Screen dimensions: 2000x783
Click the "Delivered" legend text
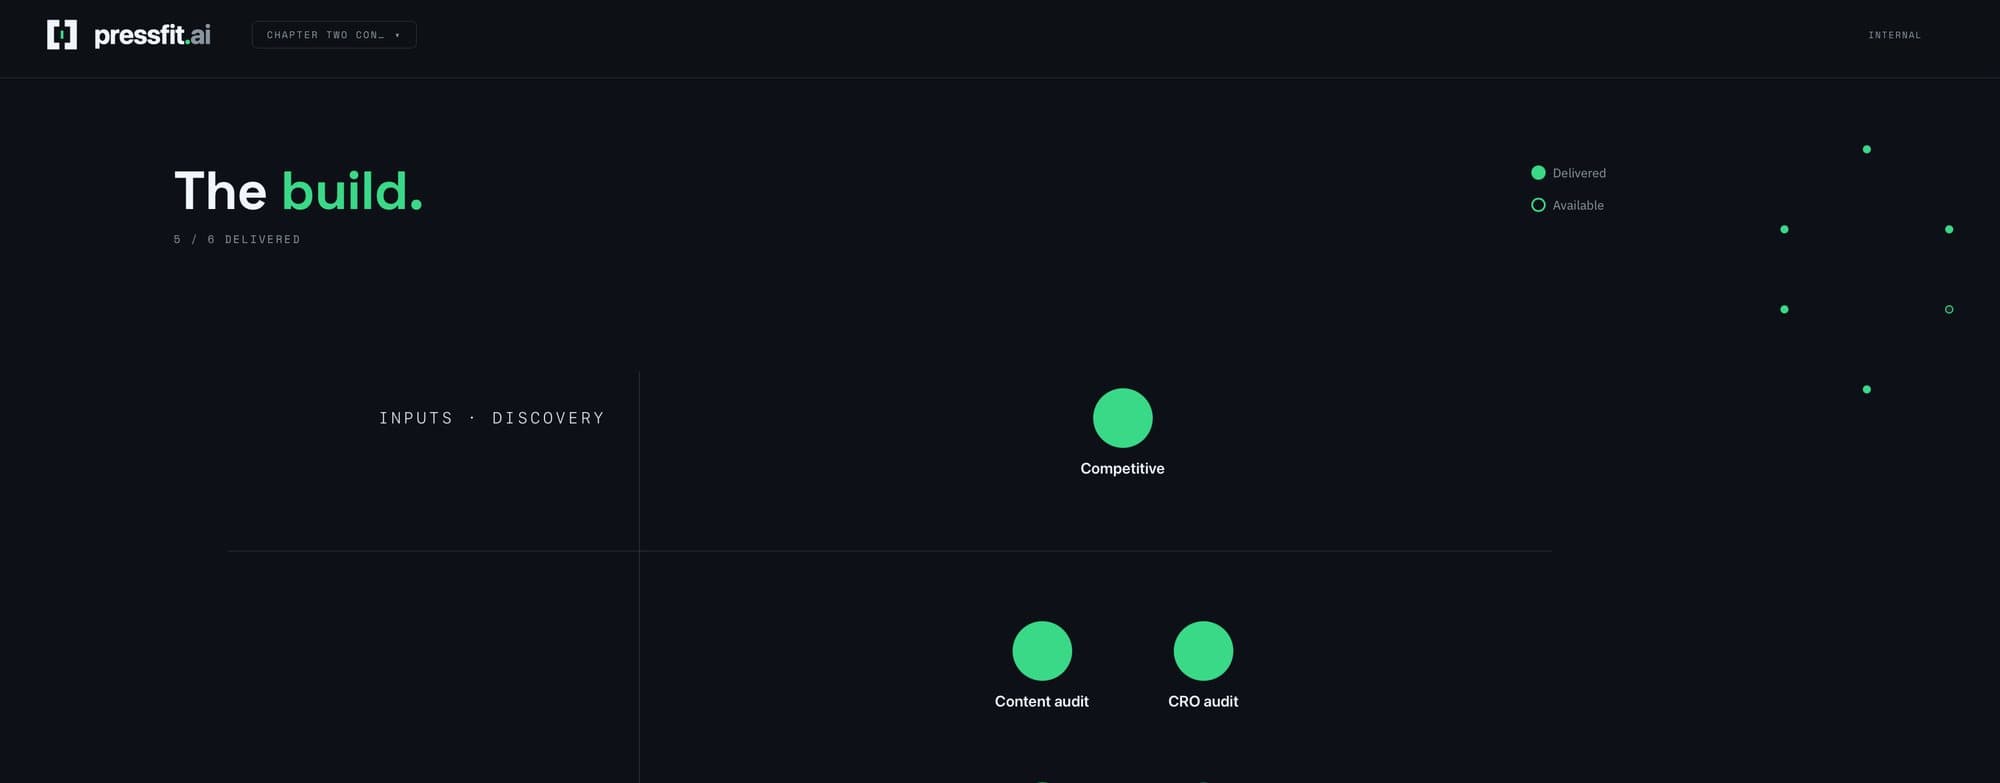(1579, 173)
